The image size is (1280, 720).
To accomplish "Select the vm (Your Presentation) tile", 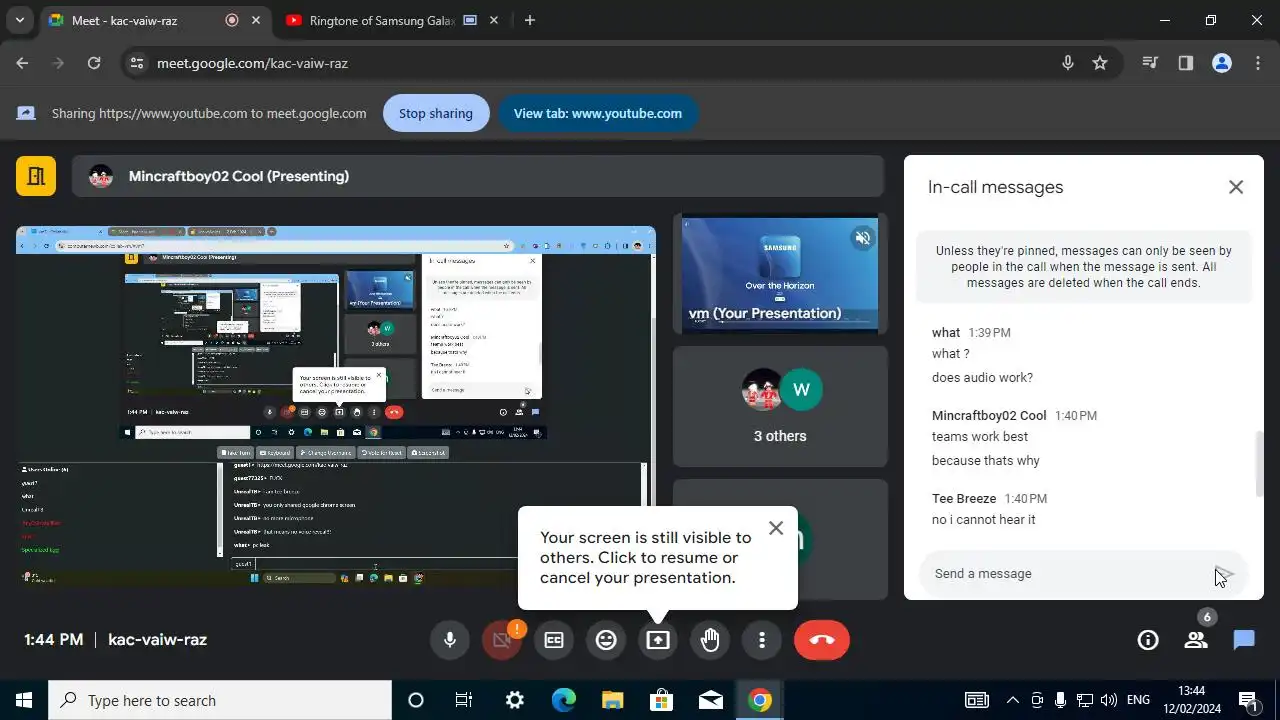I will coord(780,274).
